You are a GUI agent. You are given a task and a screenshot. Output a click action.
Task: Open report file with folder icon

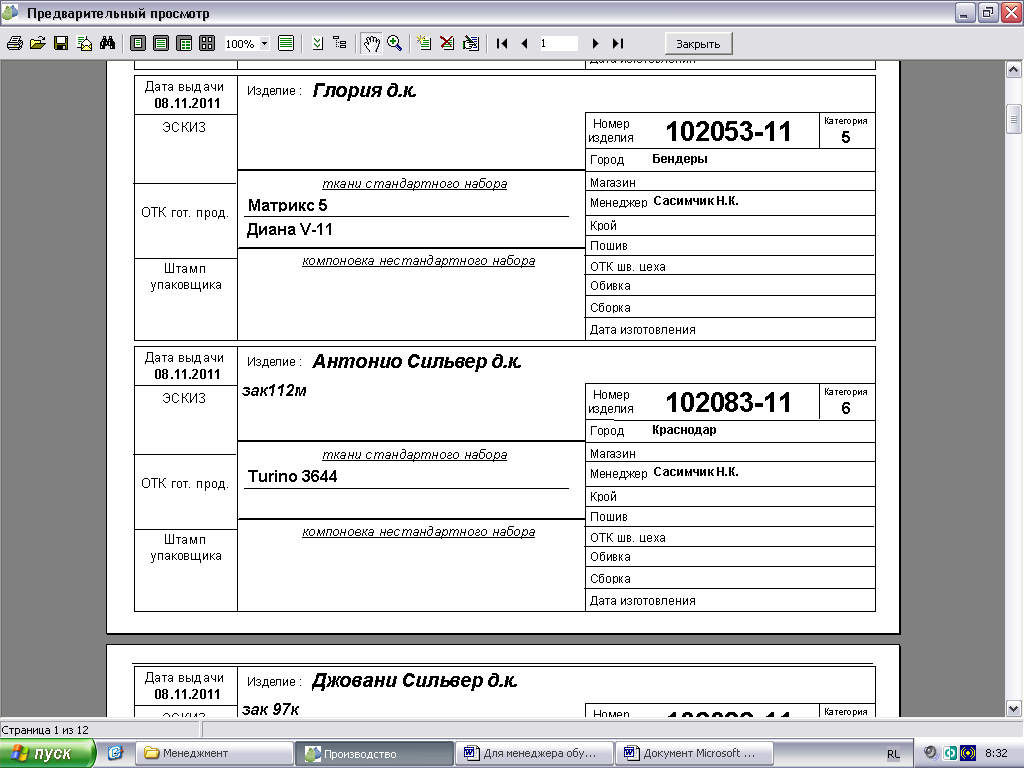tap(38, 43)
